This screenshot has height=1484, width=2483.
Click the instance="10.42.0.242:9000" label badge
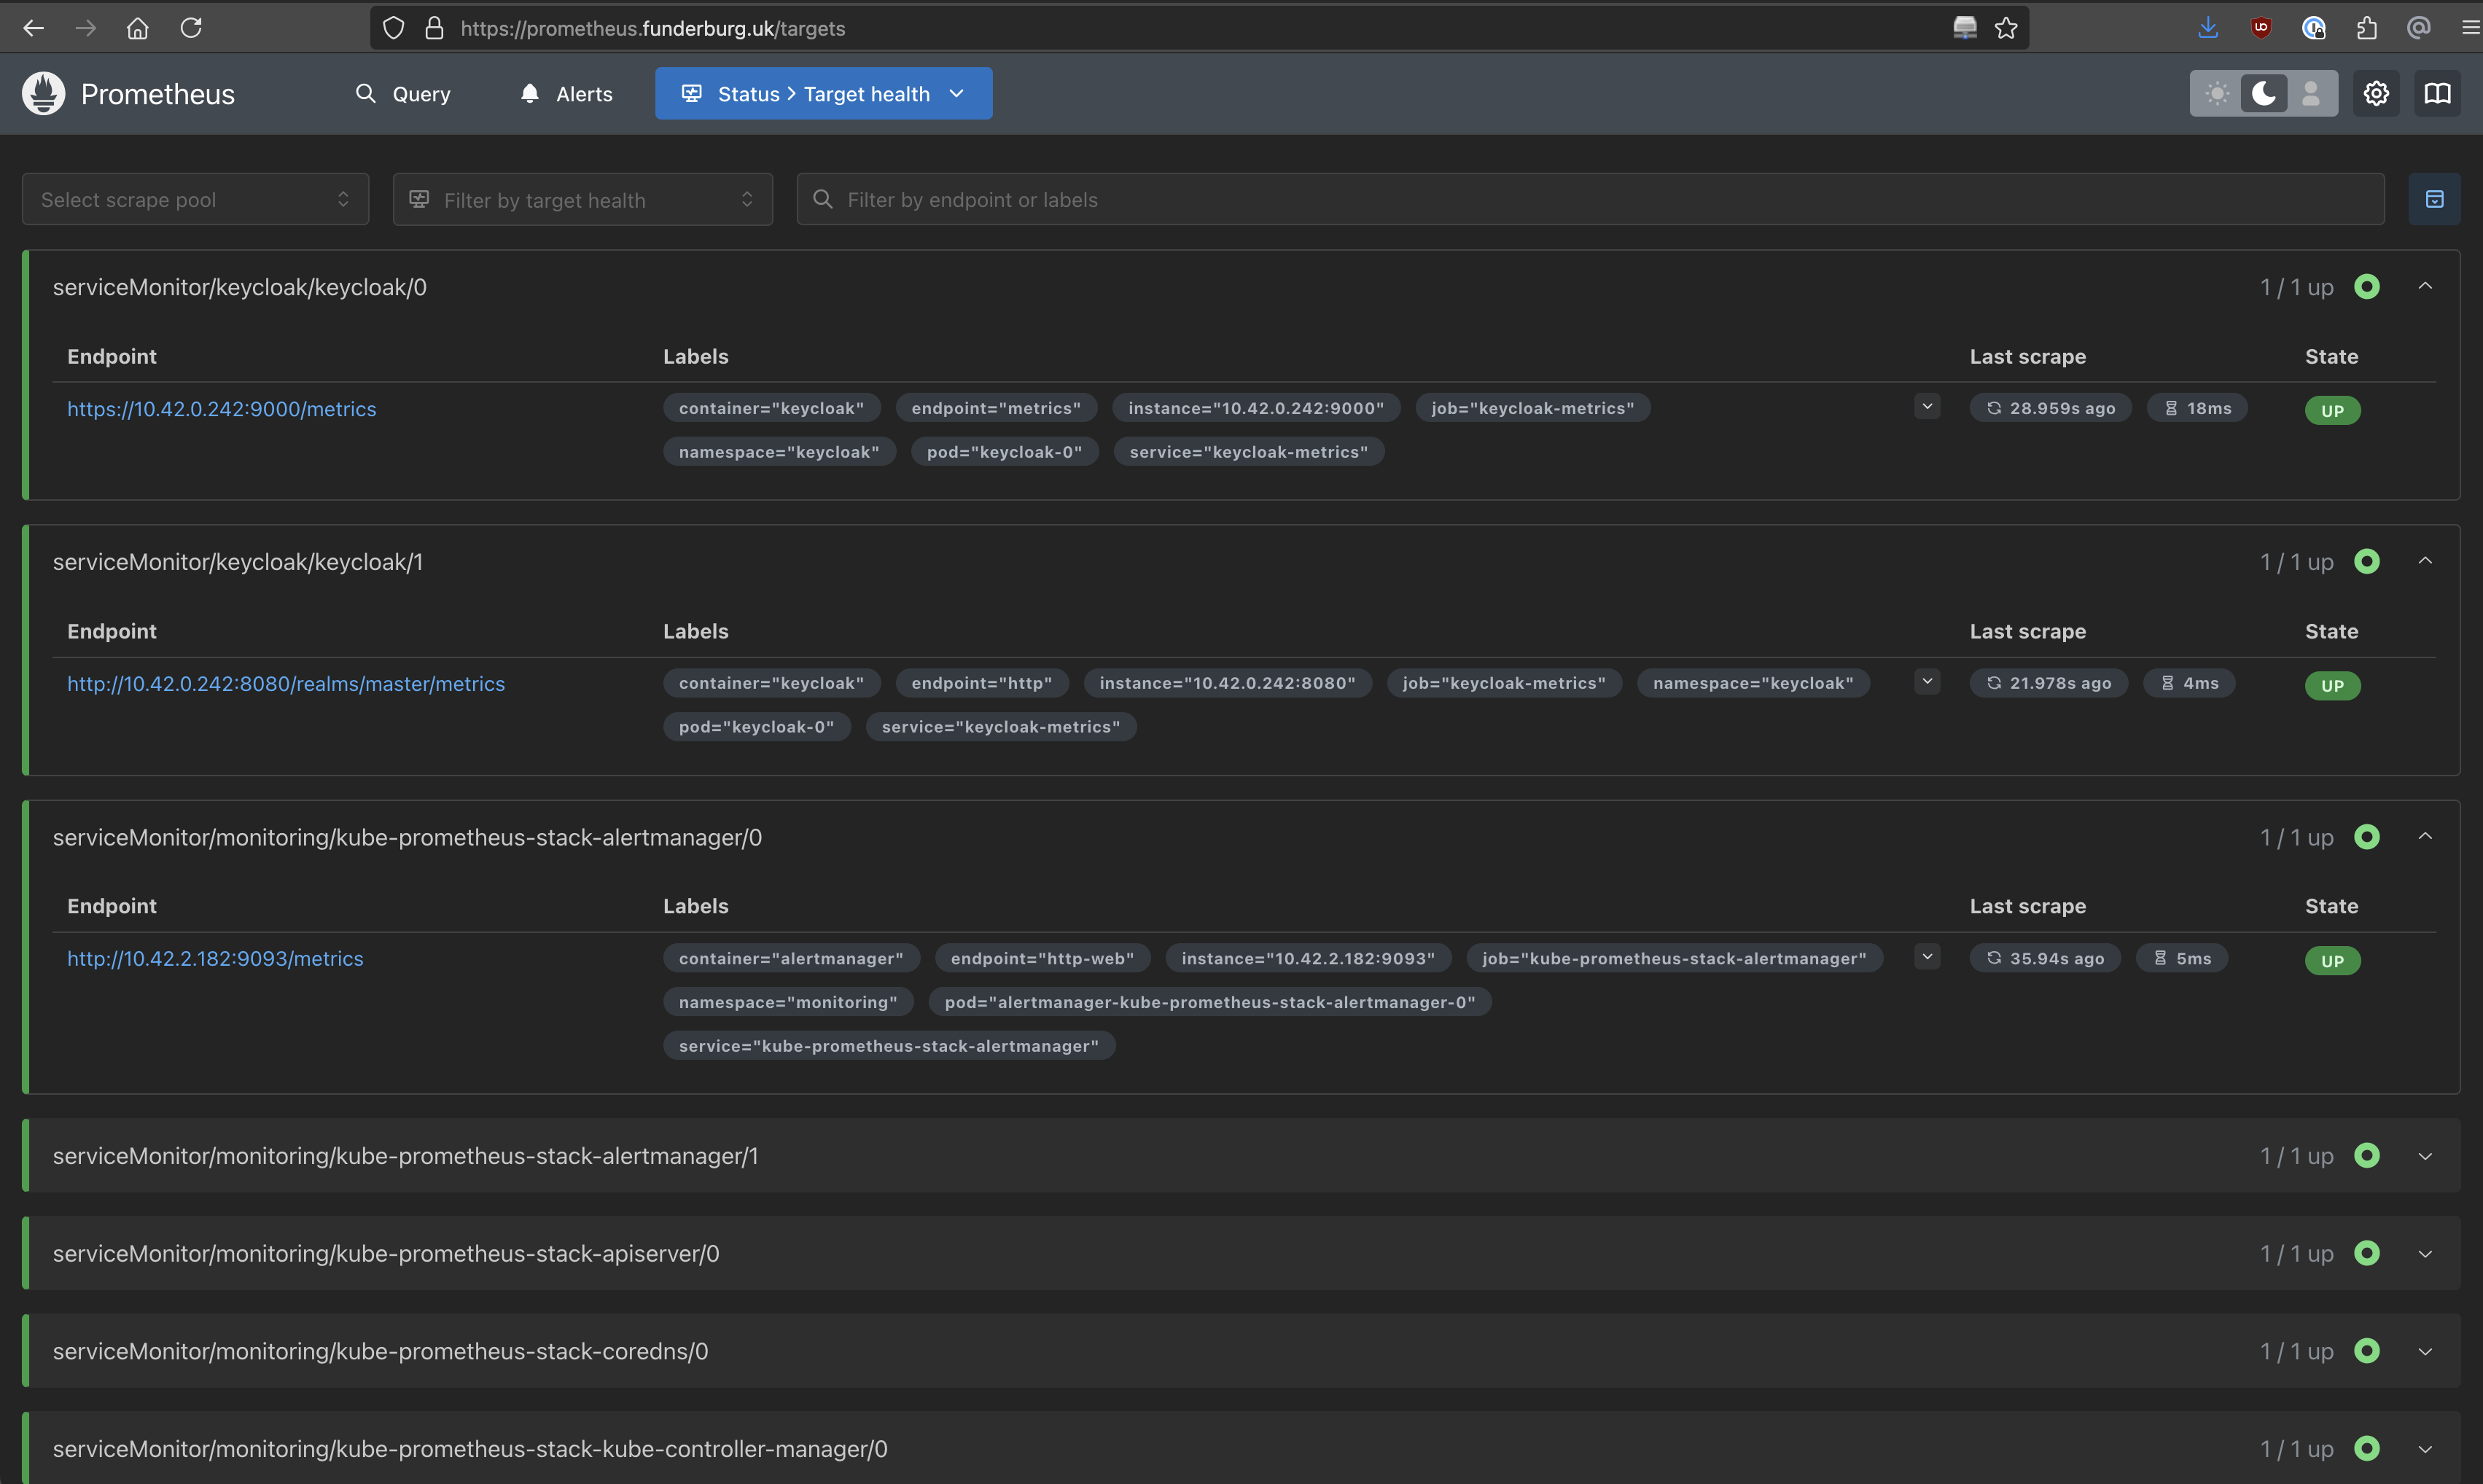(x=1256, y=408)
